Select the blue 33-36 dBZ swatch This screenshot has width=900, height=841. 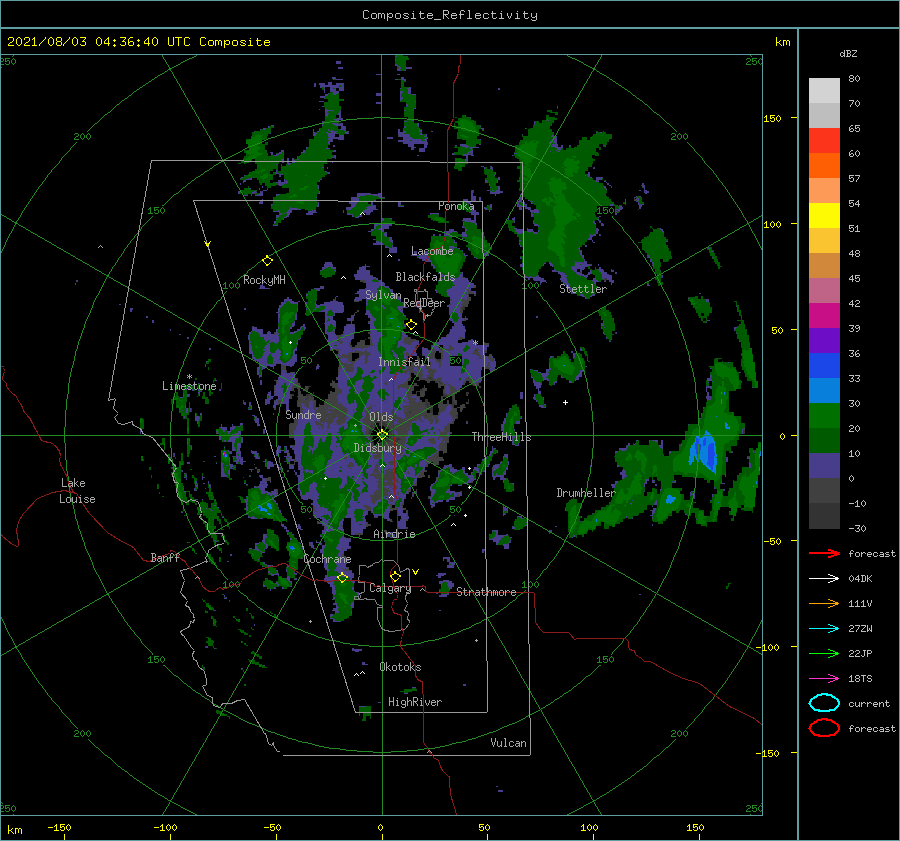[x=824, y=366]
